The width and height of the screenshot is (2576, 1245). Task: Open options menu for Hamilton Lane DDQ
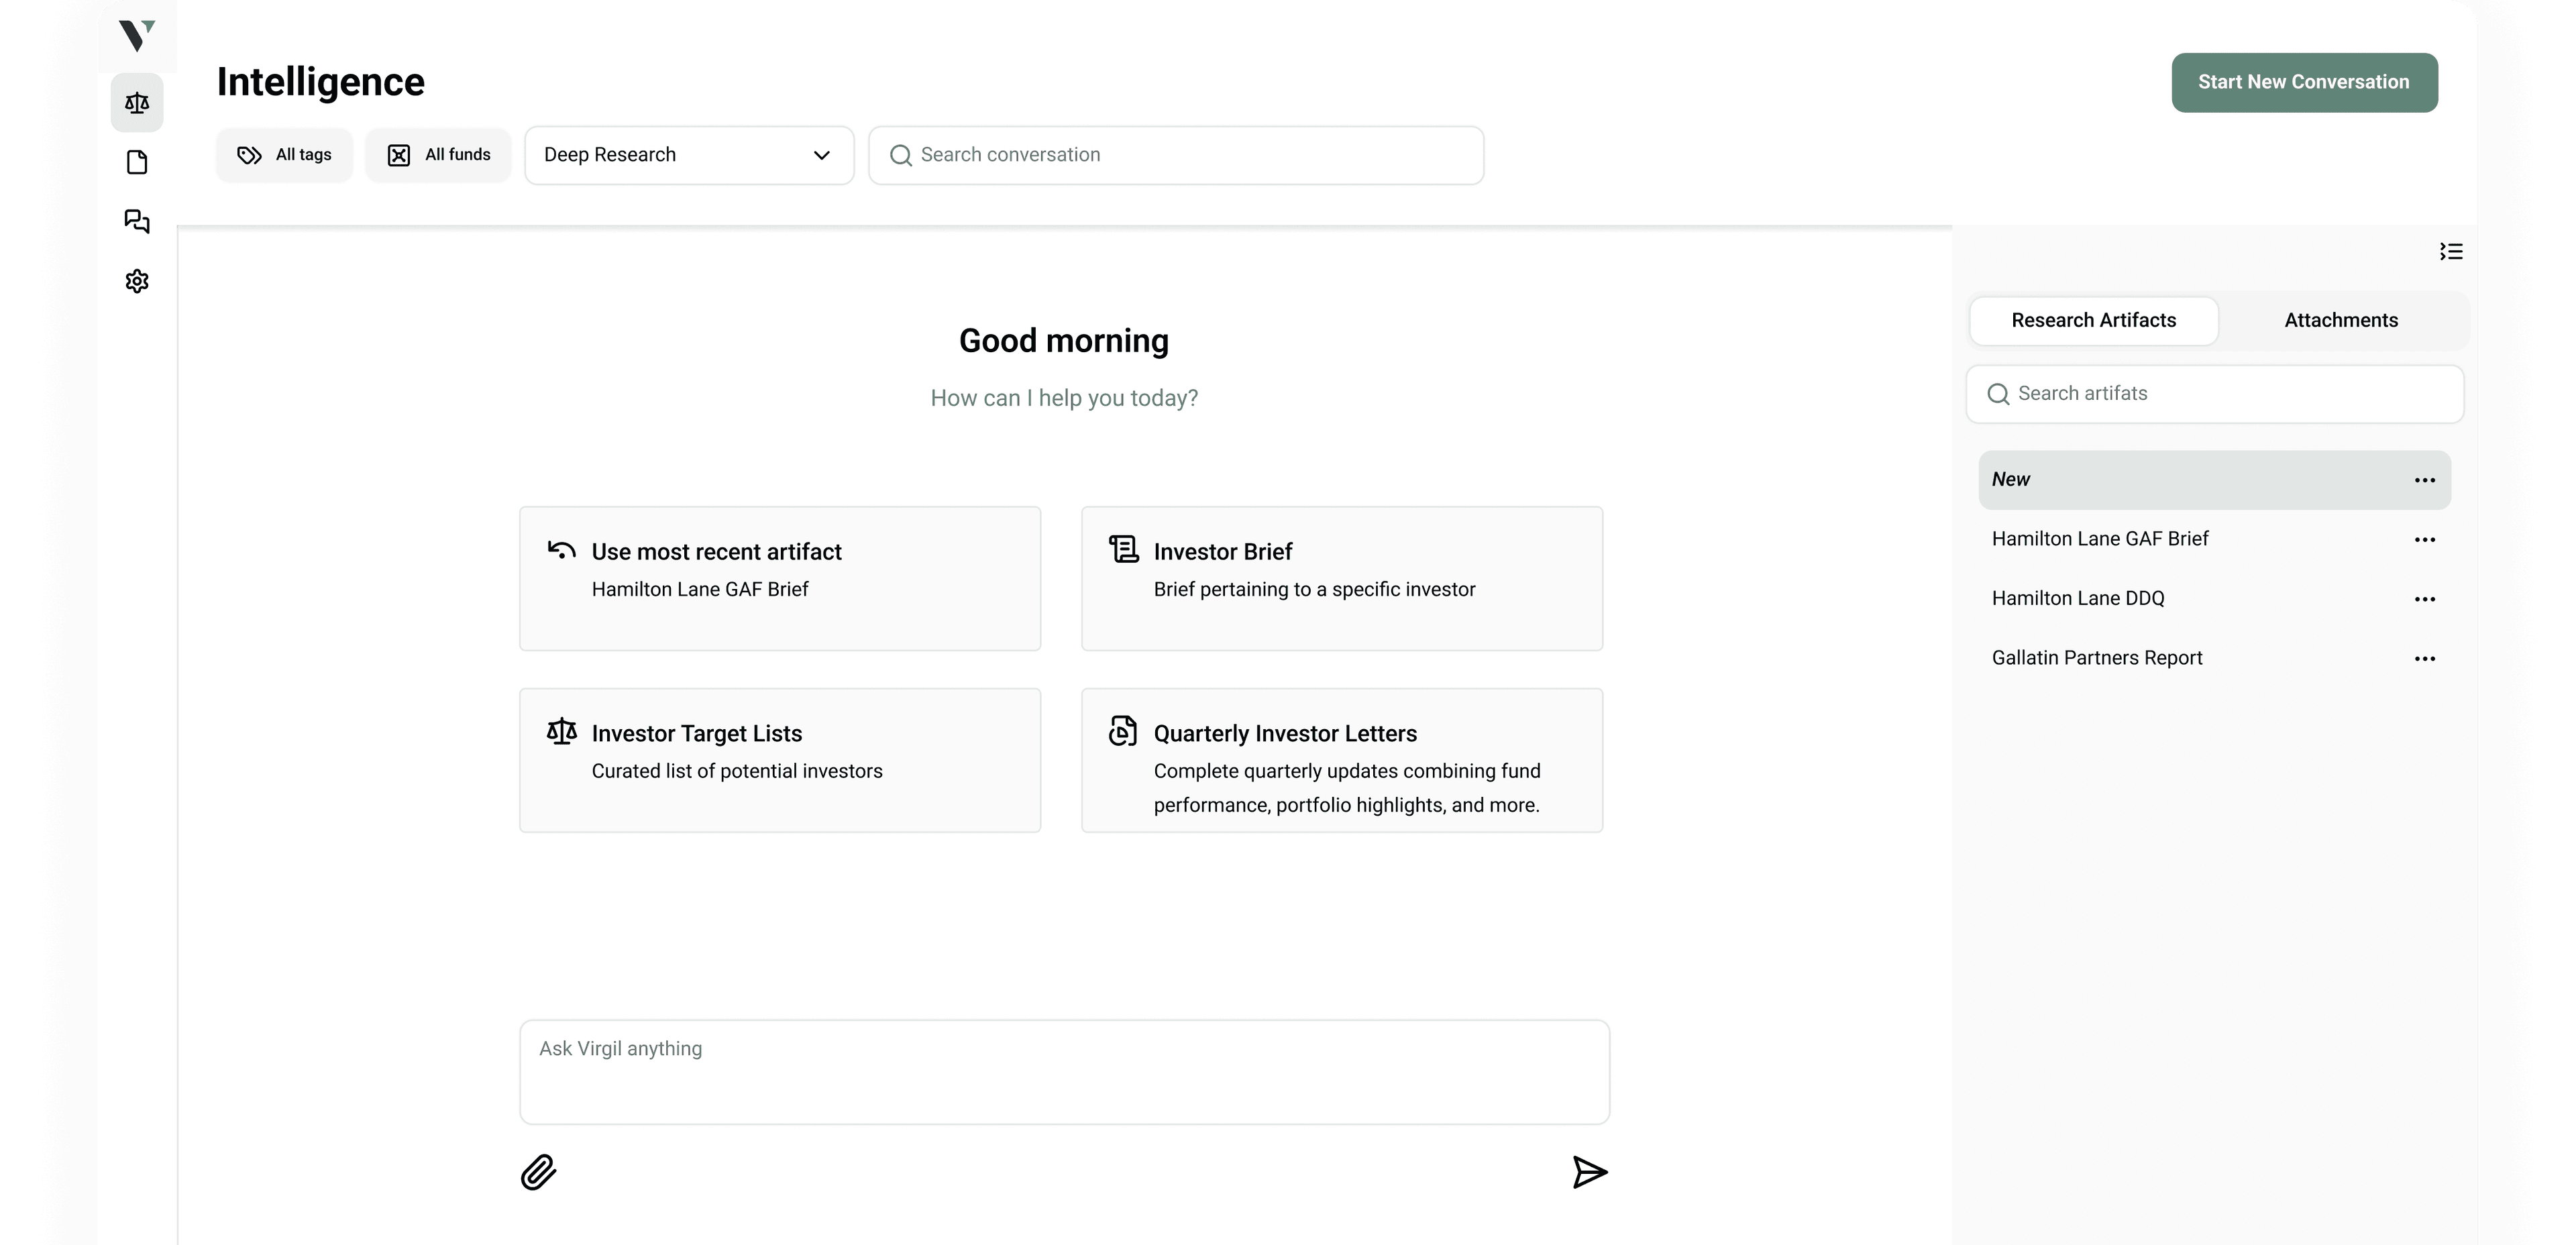pyautogui.click(x=2425, y=598)
